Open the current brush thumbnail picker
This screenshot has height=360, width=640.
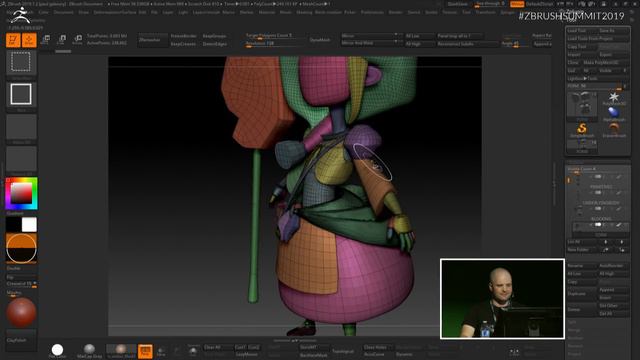point(21,62)
